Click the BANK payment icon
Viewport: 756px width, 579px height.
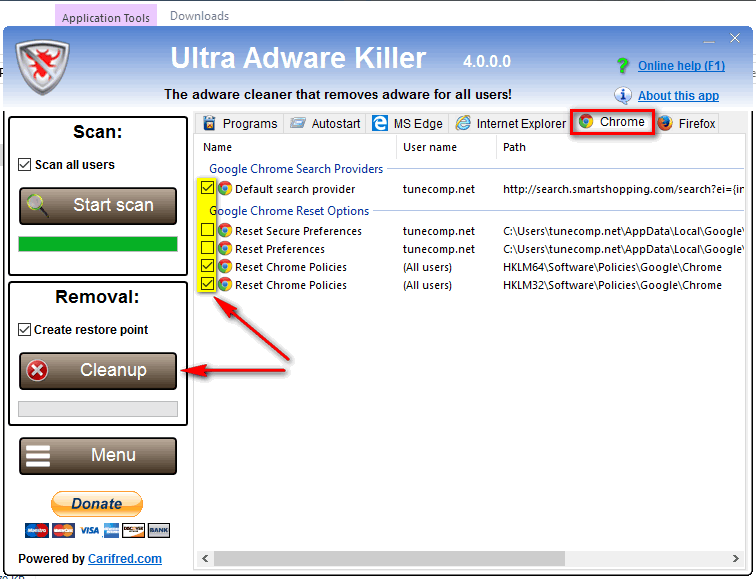pyautogui.click(x=159, y=530)
